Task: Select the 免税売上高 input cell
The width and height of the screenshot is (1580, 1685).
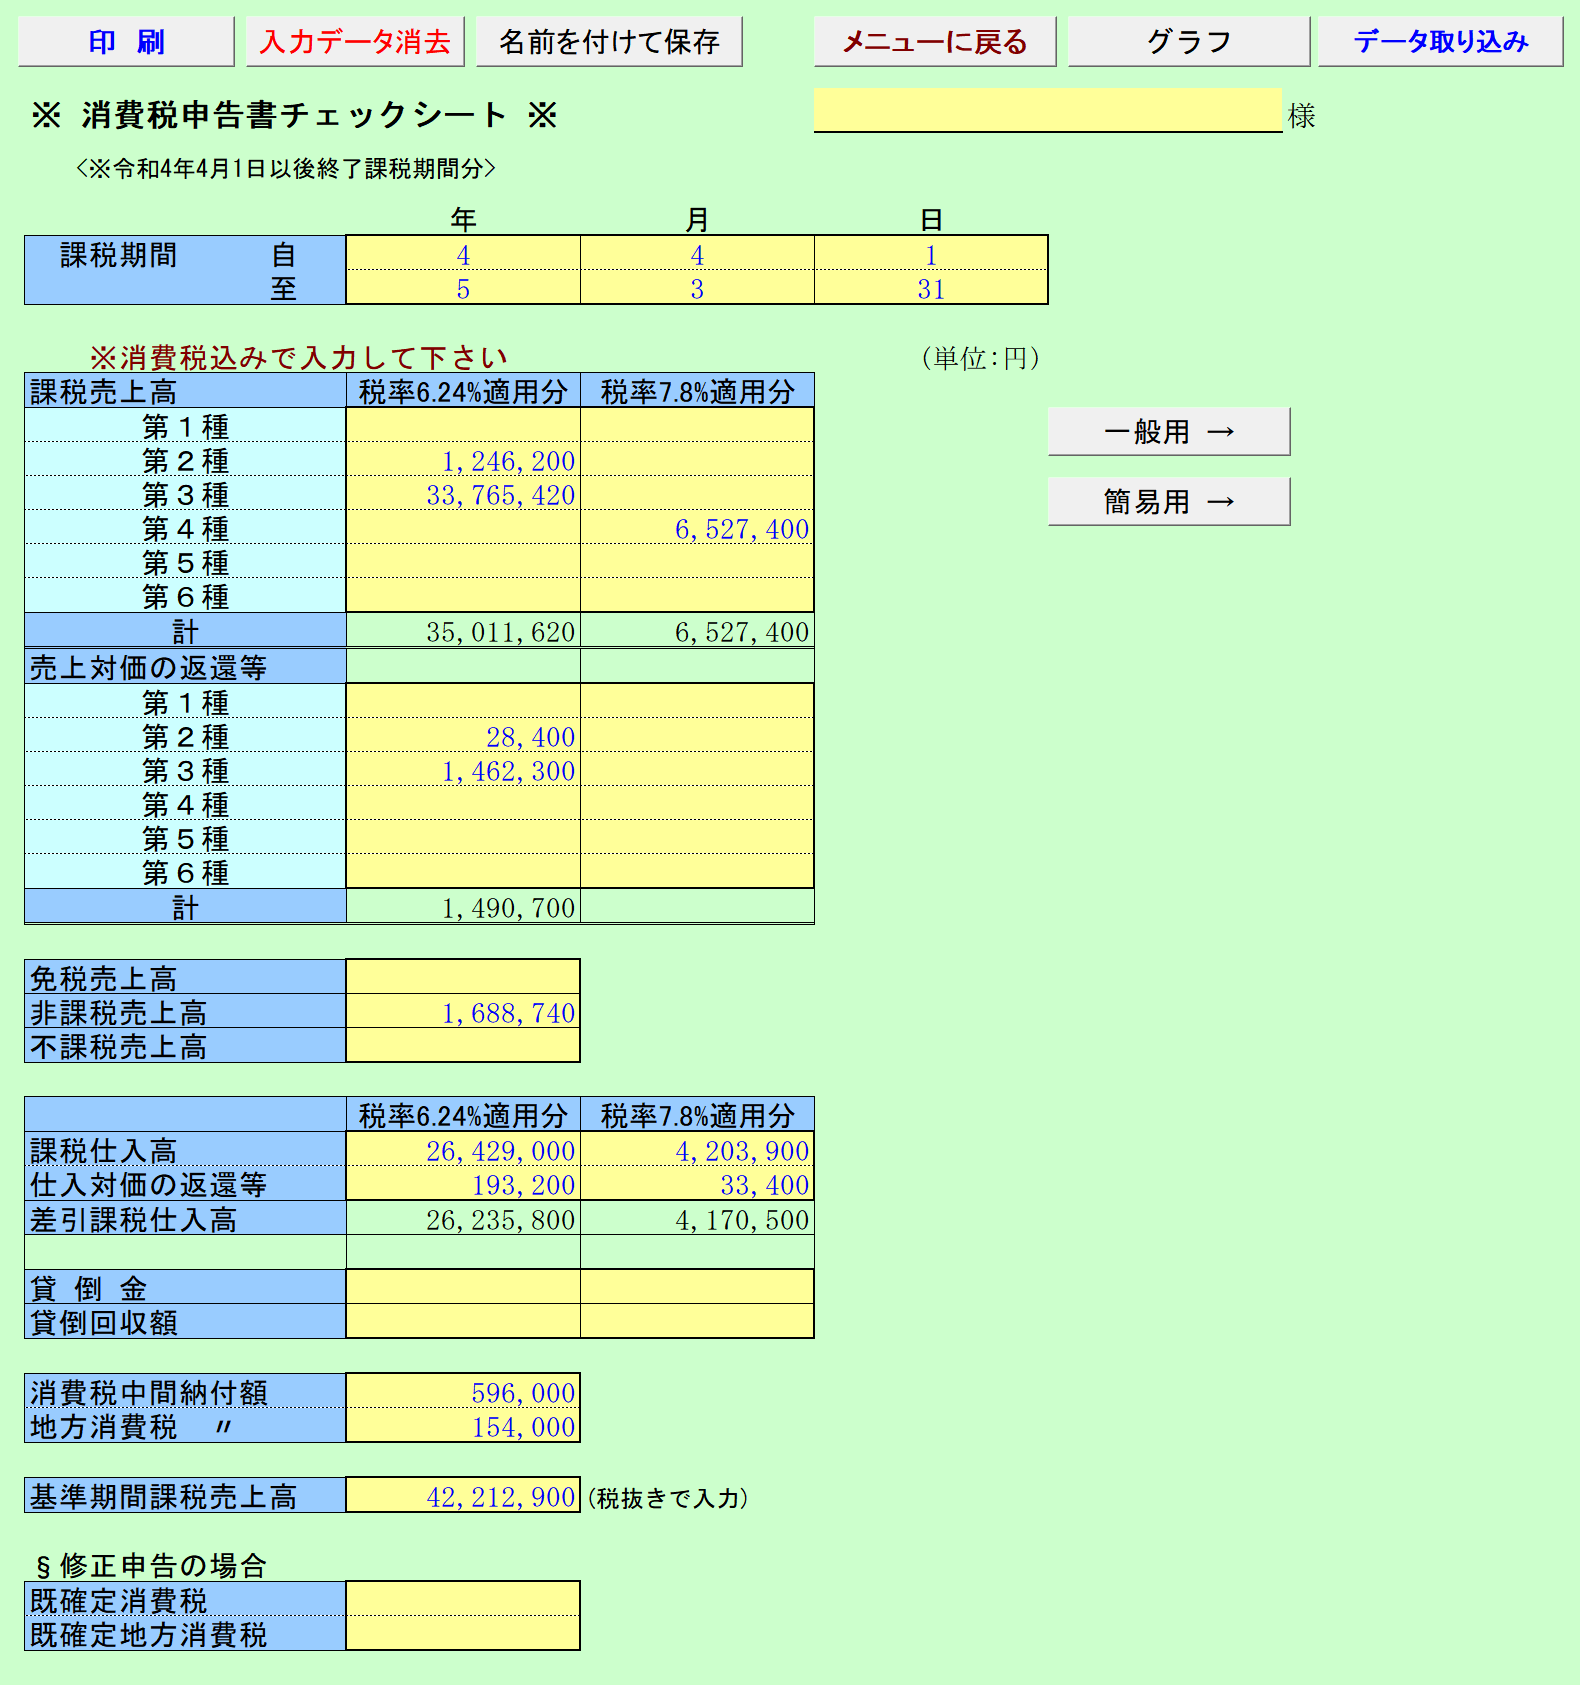Action: (x=463, y=977)
